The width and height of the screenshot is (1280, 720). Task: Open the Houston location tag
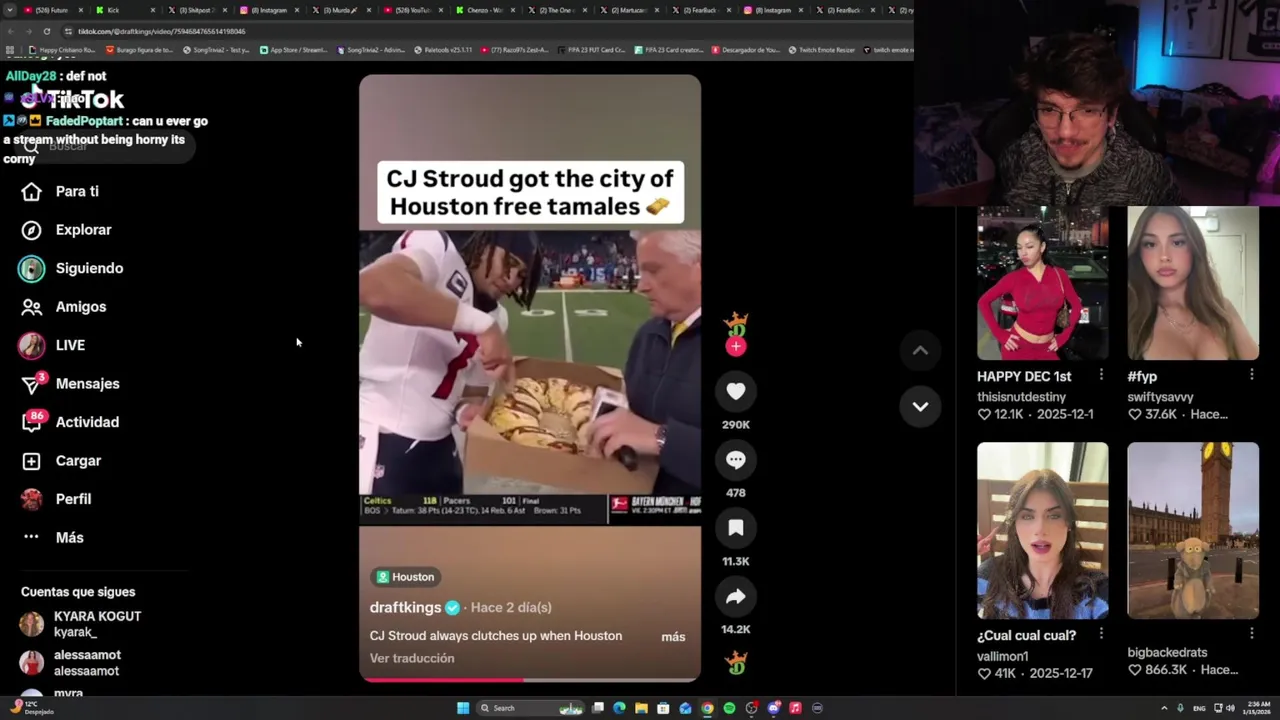[x=406, y=577]
